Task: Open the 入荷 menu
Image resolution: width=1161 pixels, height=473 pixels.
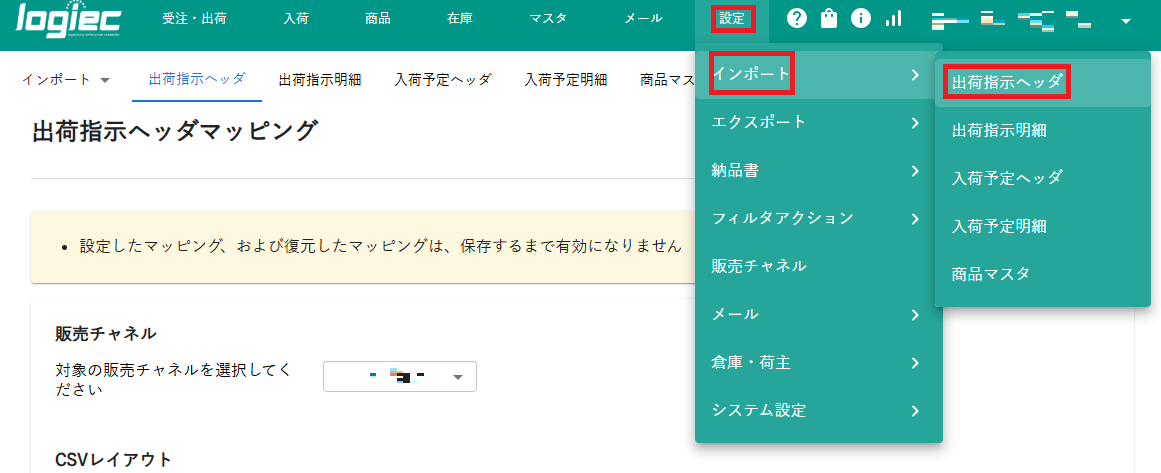Action: pyautogui.click(x=295, y=19)
